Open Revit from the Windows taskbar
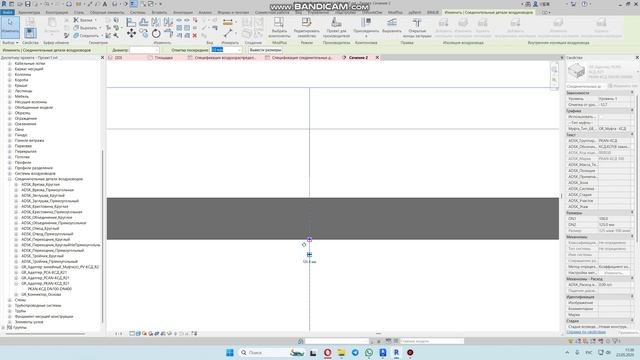The width and height of the screenshot is (640, 360). pyautogui.click(x=396, y=352)
